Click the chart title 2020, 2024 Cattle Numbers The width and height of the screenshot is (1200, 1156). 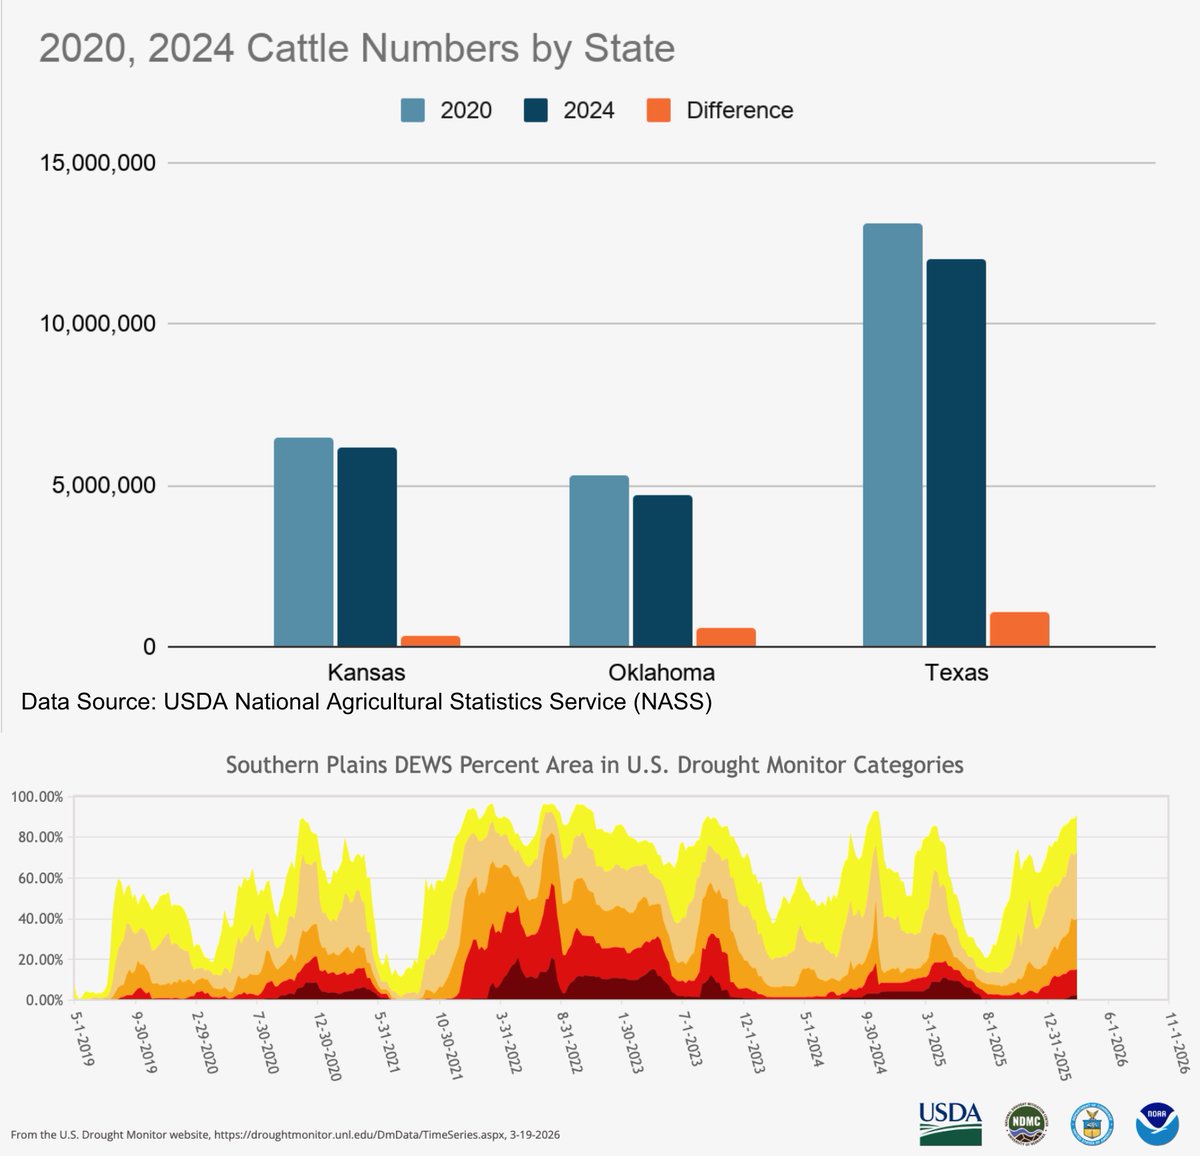point(357,46)
